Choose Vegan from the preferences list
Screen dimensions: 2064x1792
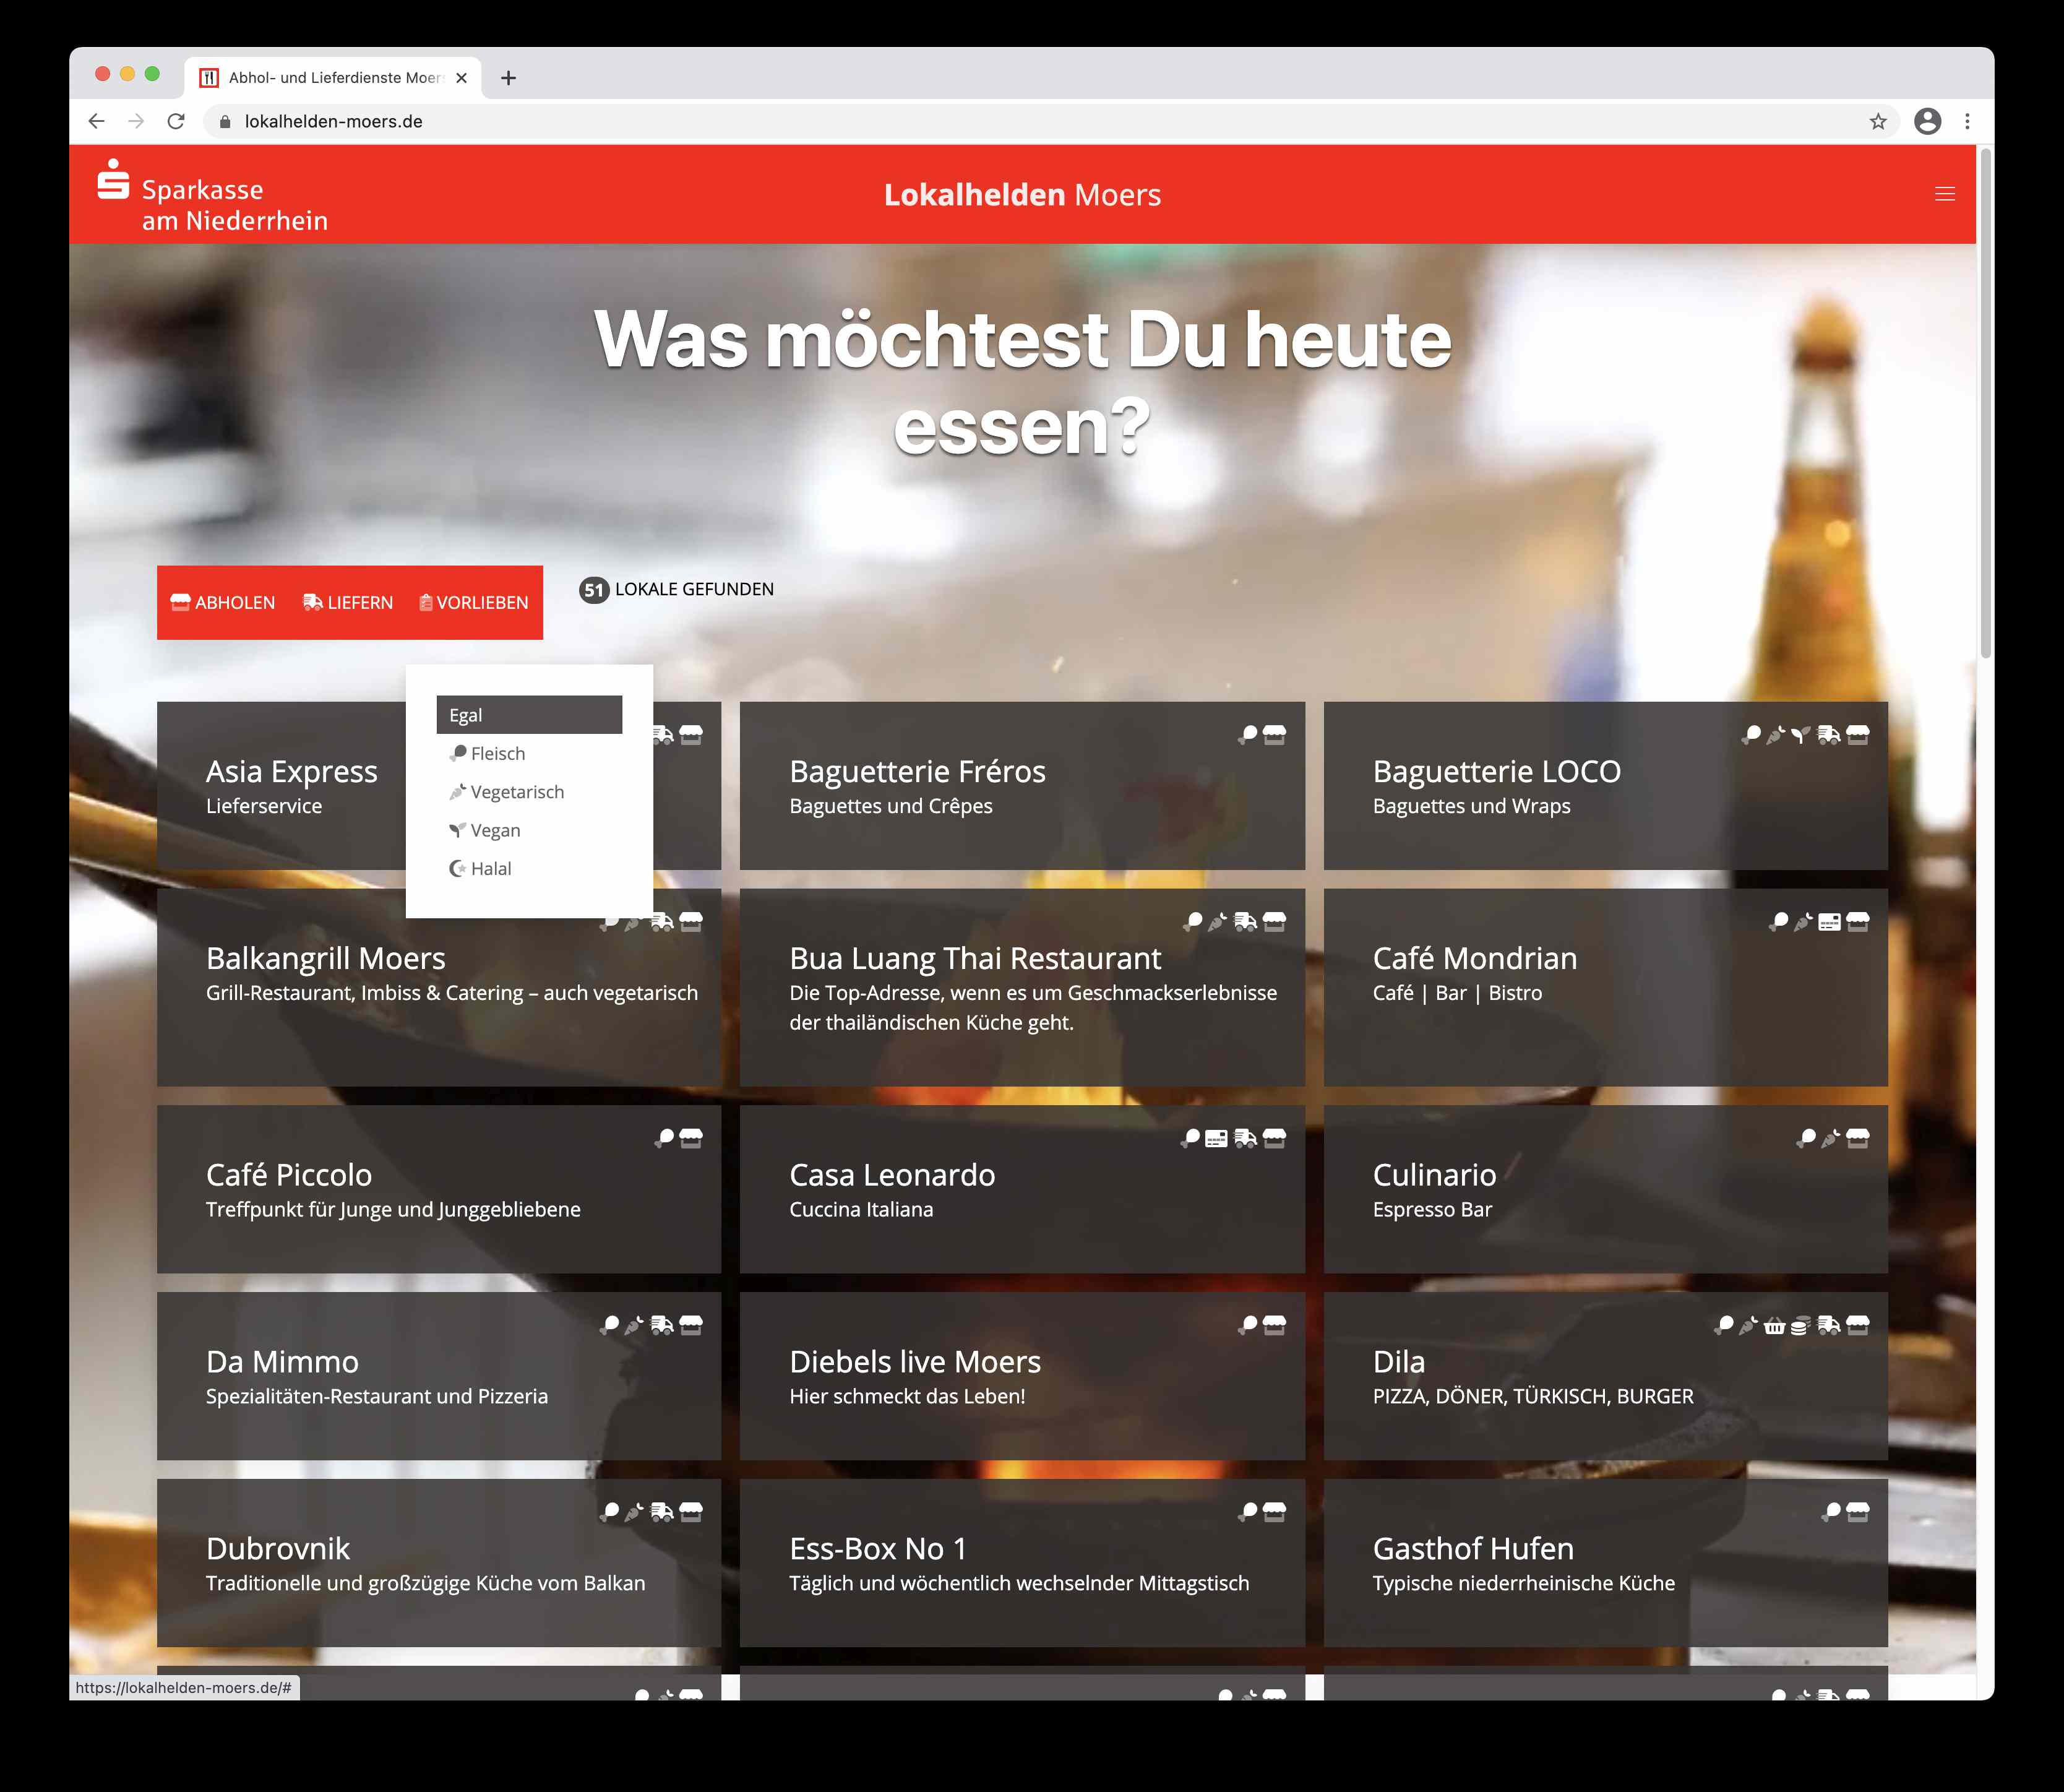[529, 831]
